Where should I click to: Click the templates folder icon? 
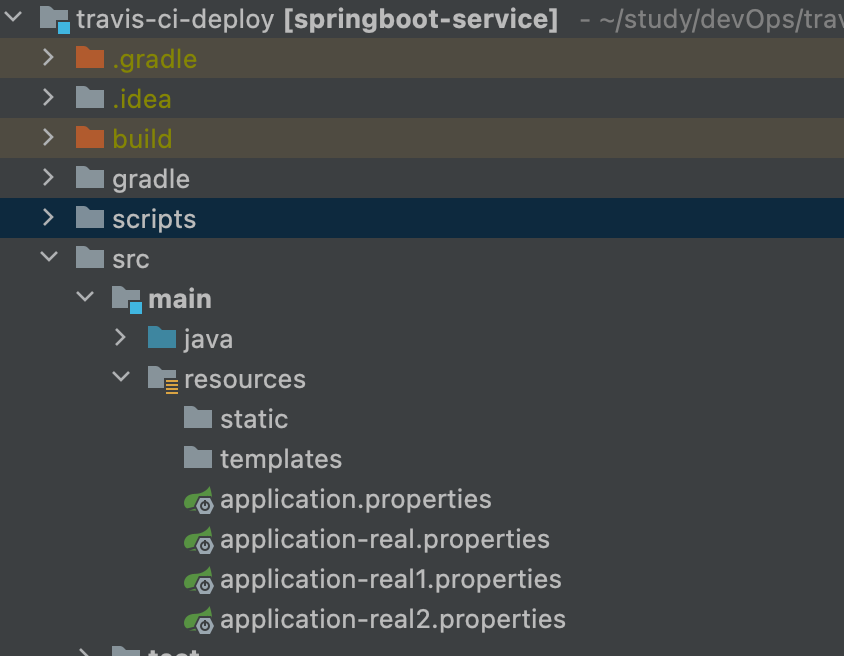[x=198, y=457]
